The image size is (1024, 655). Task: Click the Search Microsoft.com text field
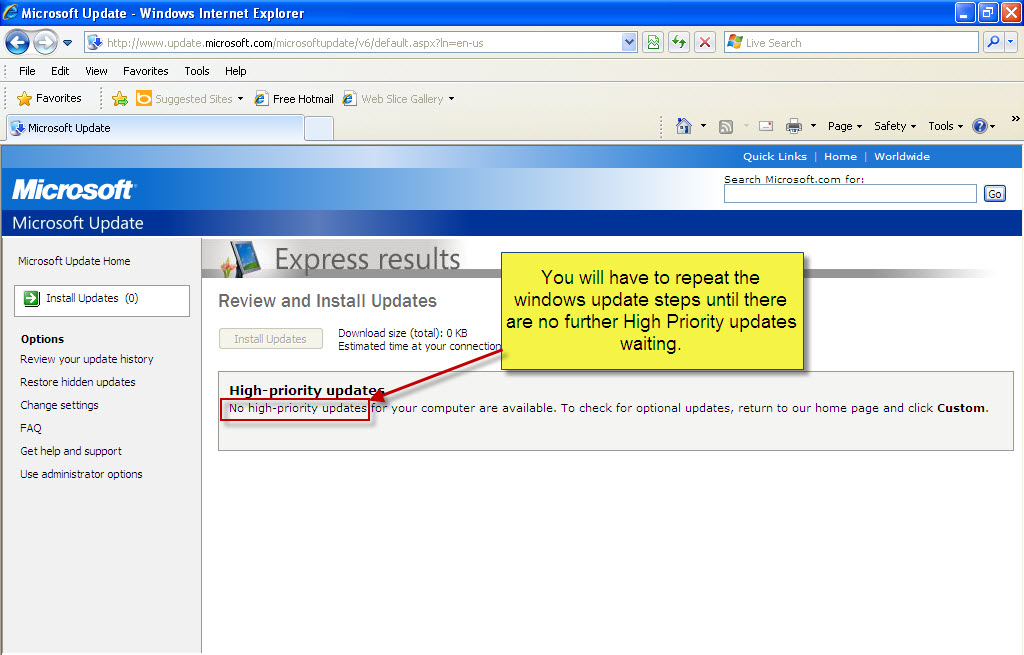850,194
